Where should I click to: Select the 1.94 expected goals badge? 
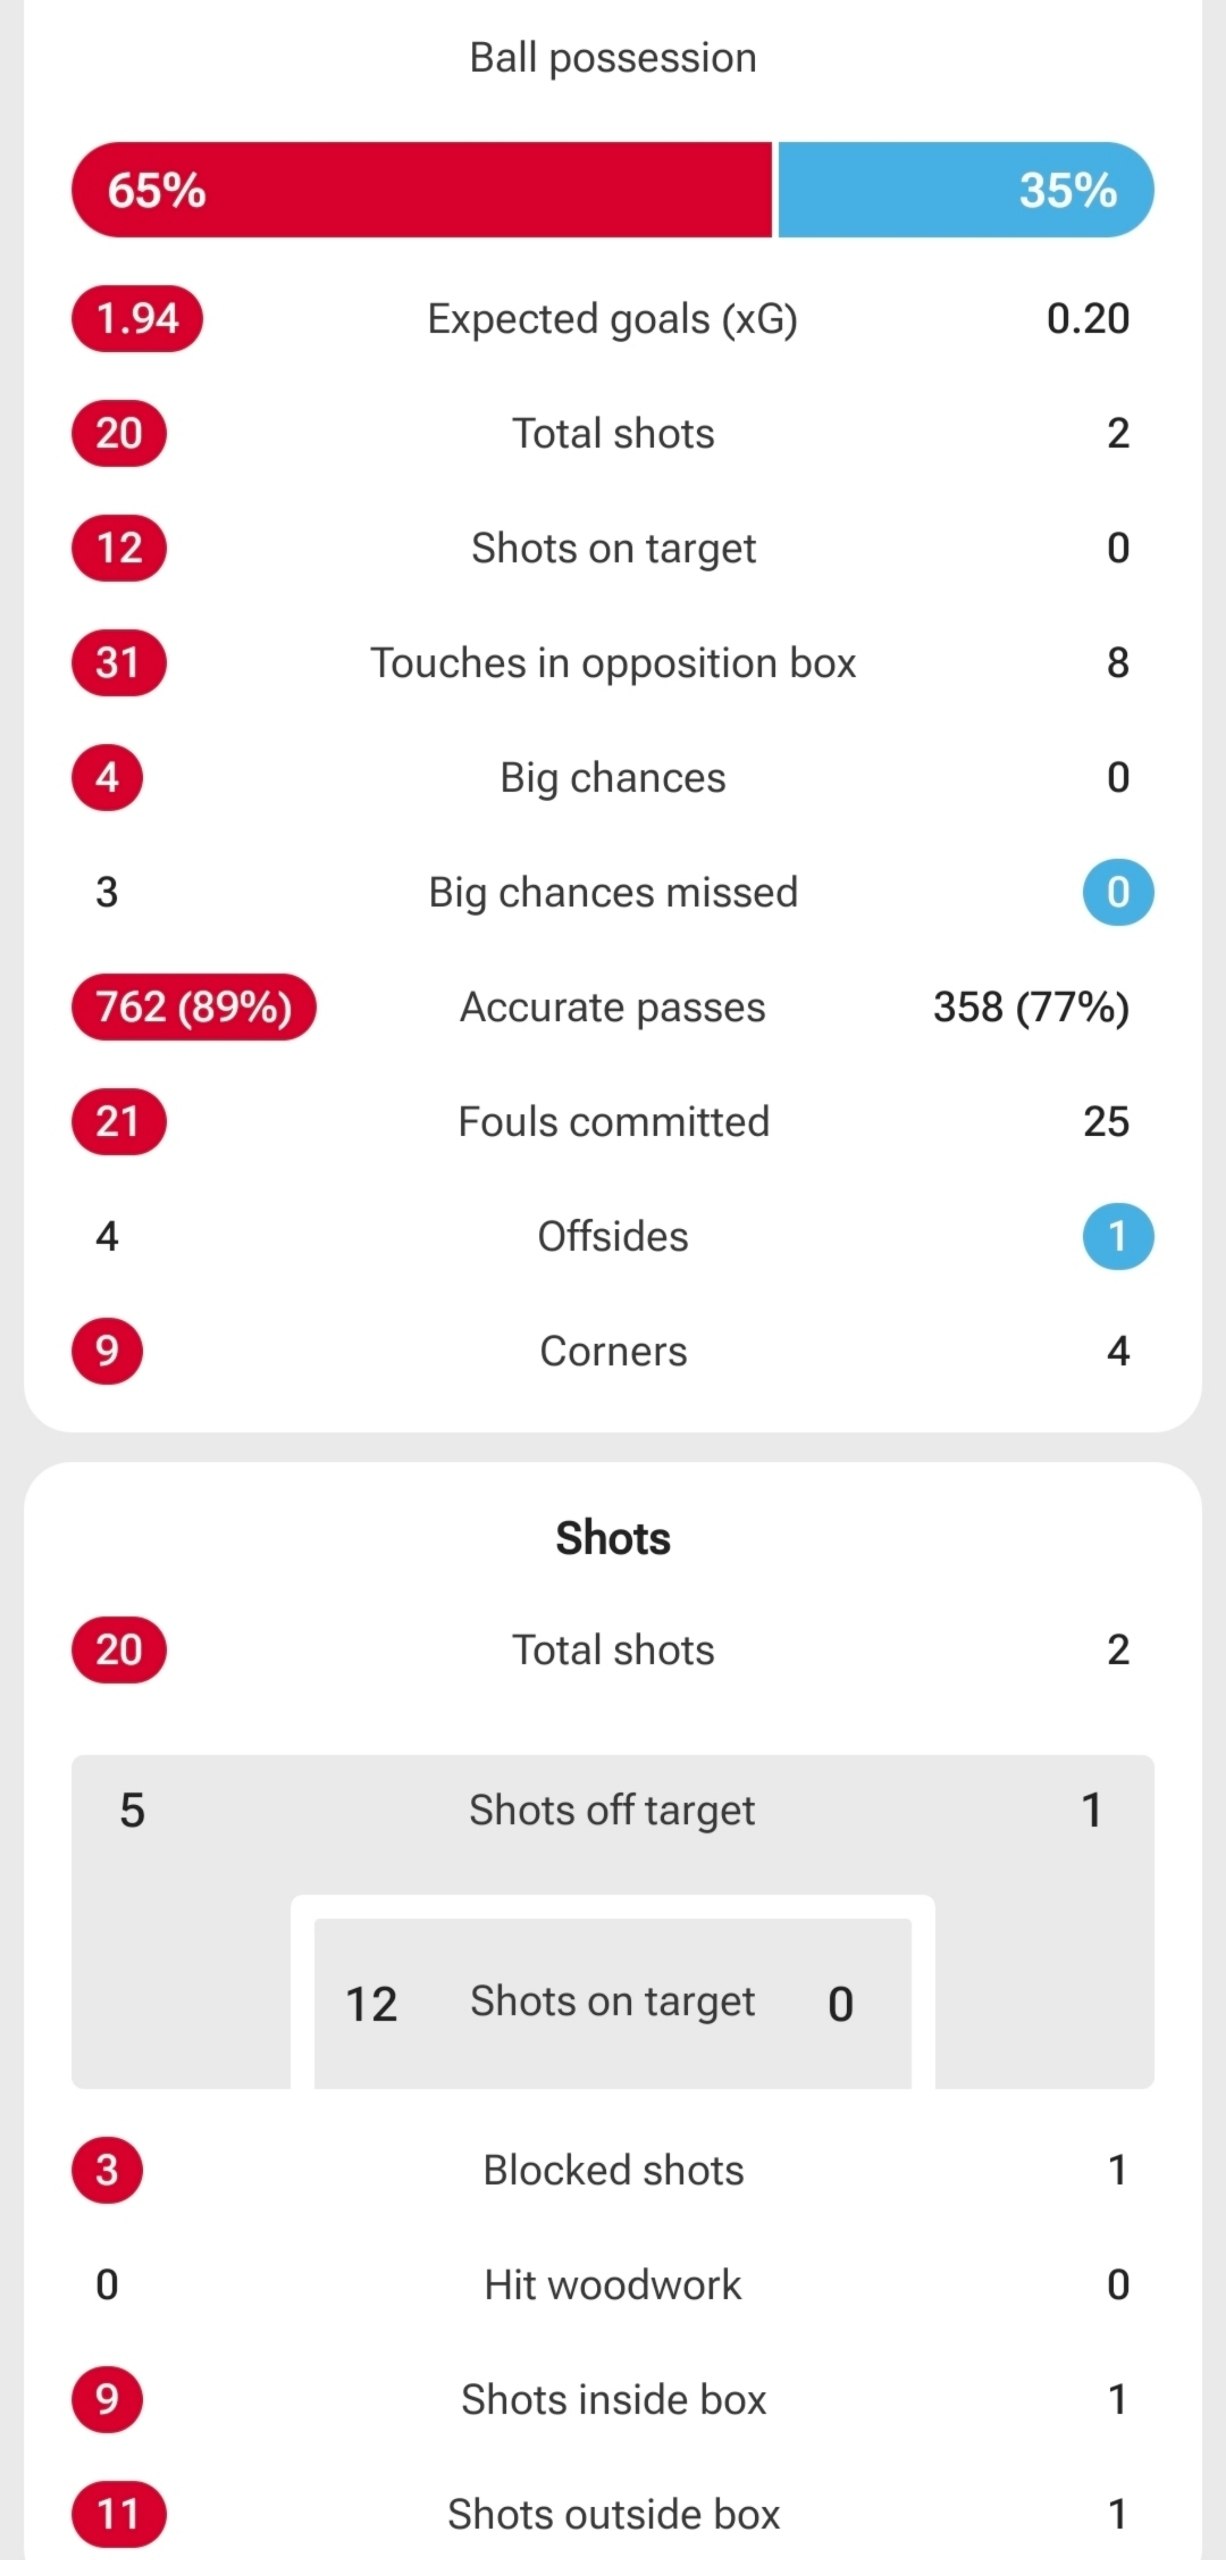coord(137,319)
